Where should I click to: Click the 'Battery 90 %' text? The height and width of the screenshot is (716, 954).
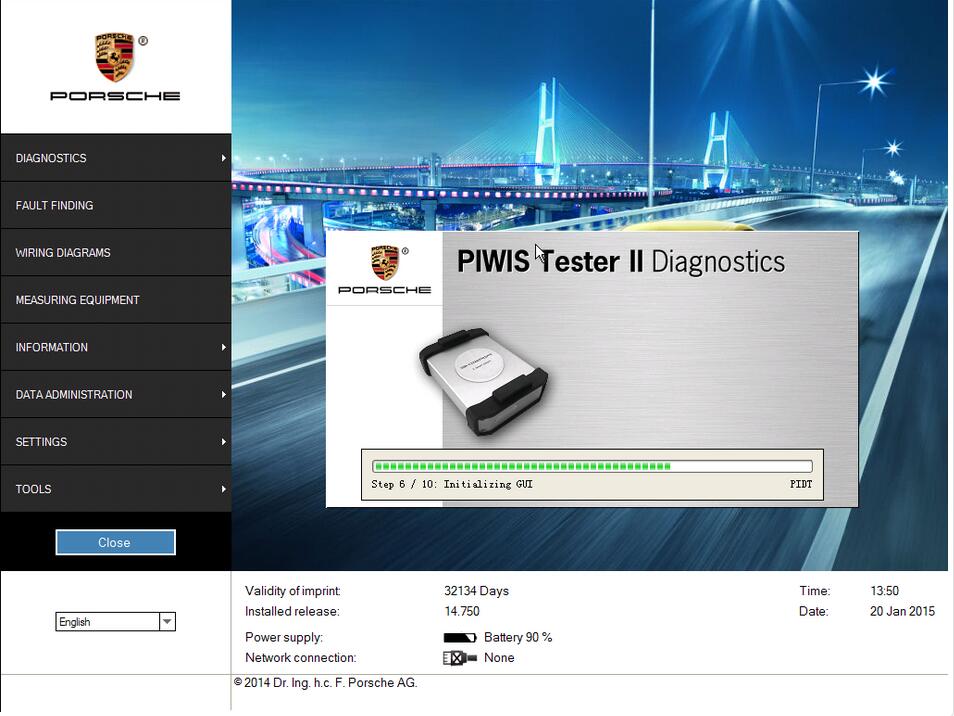coord(518,638)
